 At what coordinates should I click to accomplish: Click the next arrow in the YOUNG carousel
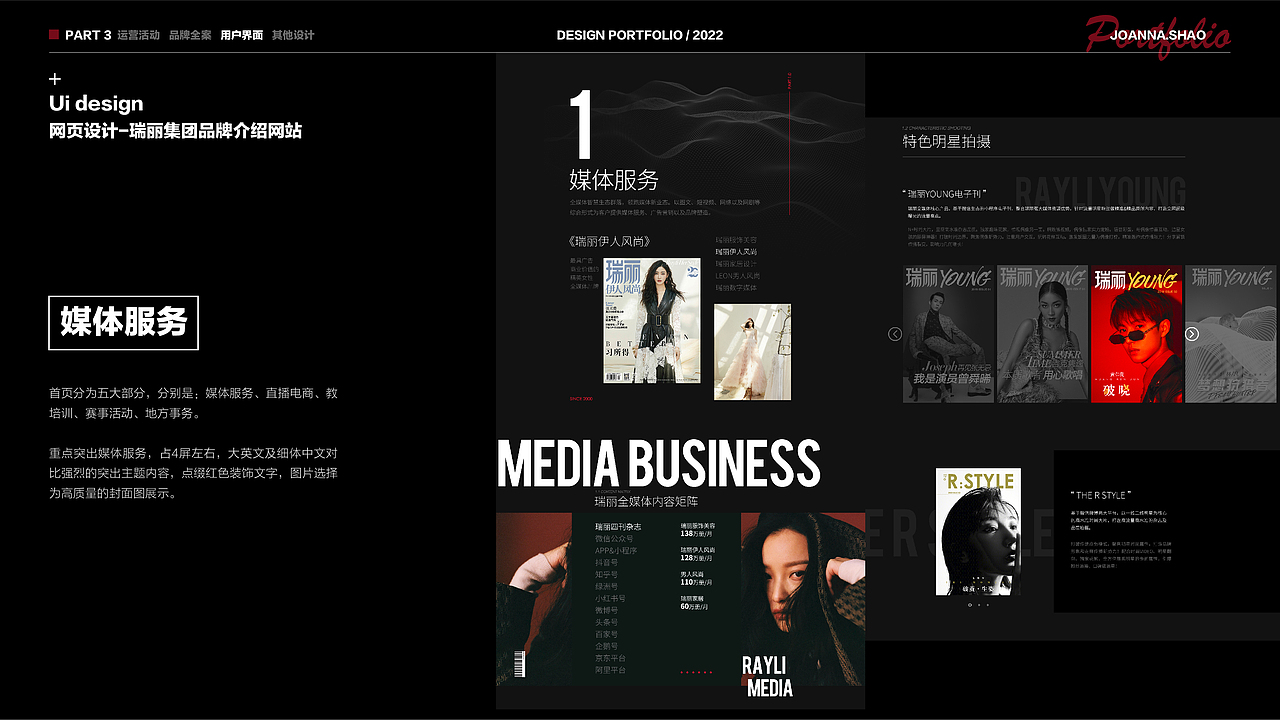click(x=1192, y=334)
